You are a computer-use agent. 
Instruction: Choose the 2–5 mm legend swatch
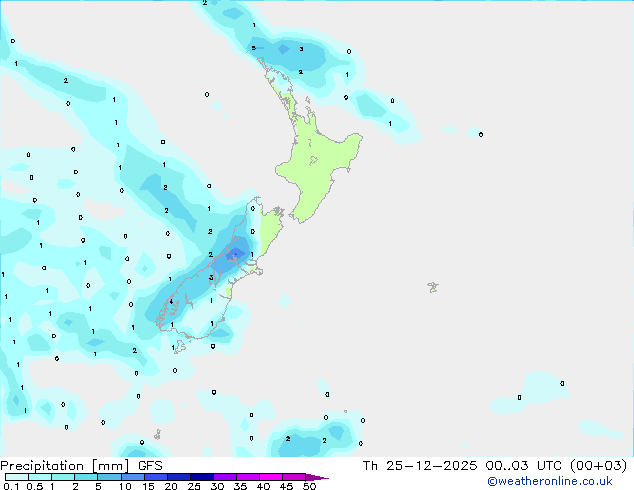[86, 477]
